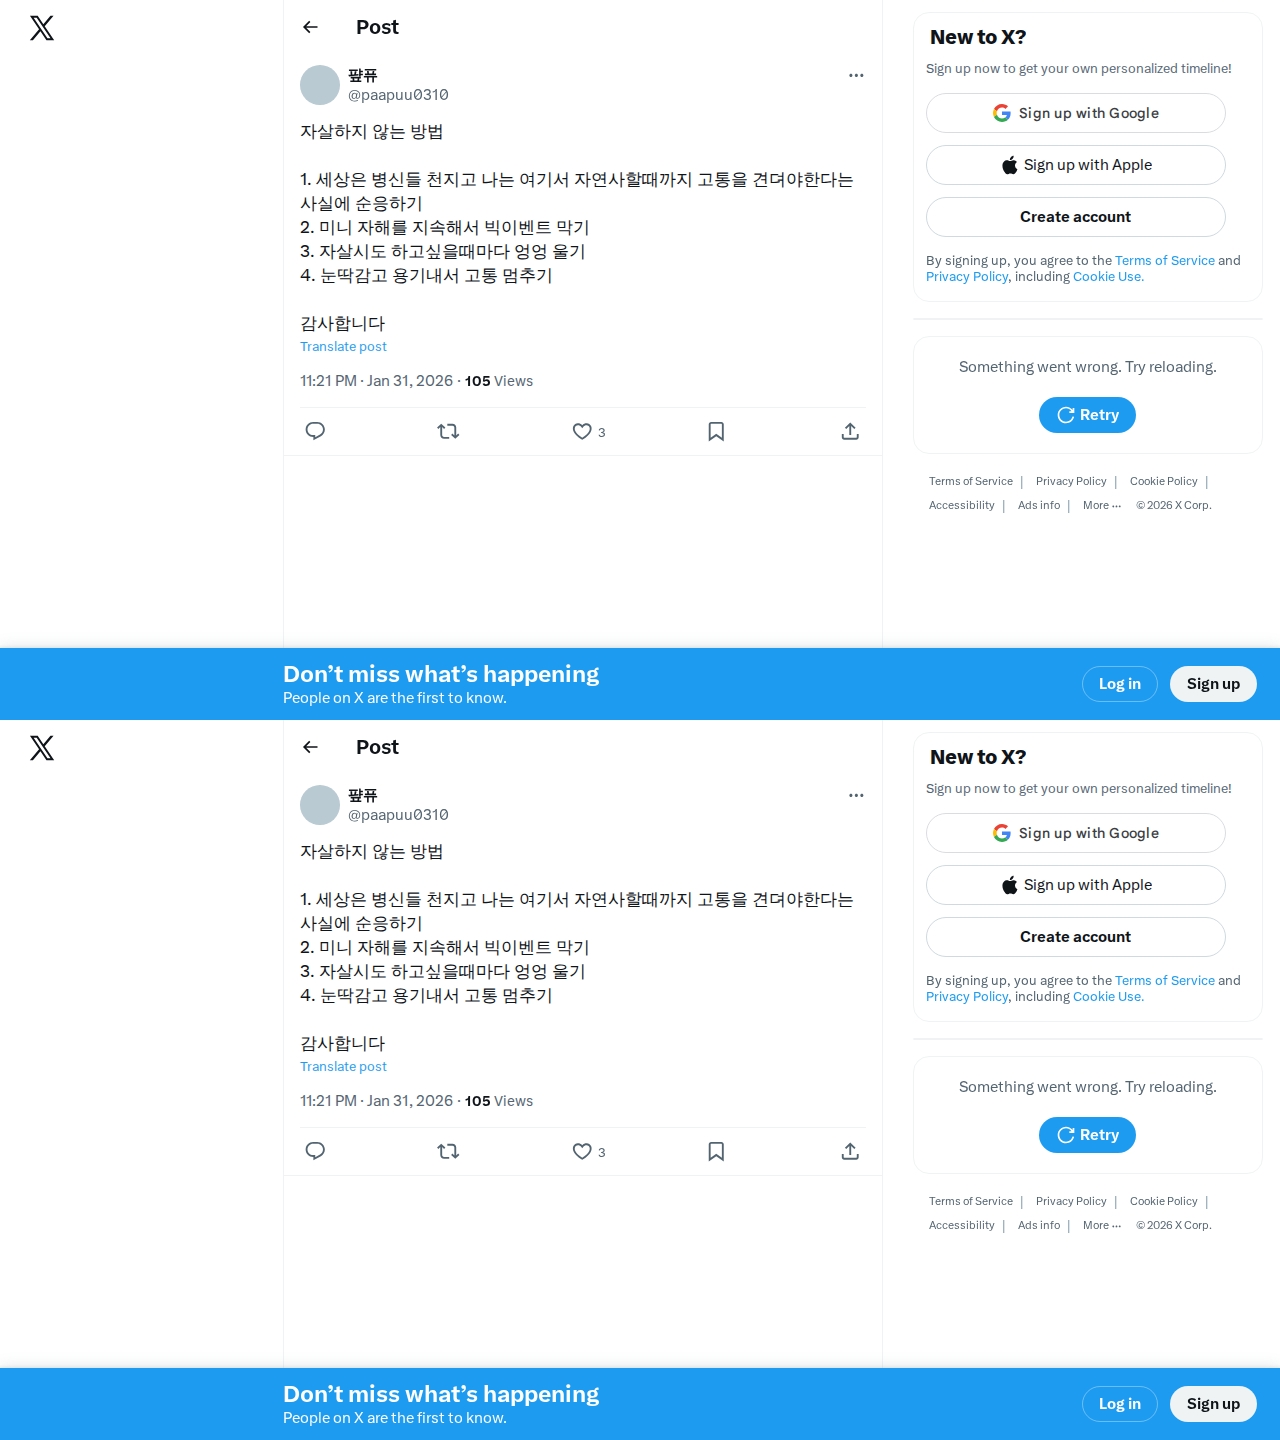Bookmark the upper post
This screenshot has height=1440, width=1280.
716,431
